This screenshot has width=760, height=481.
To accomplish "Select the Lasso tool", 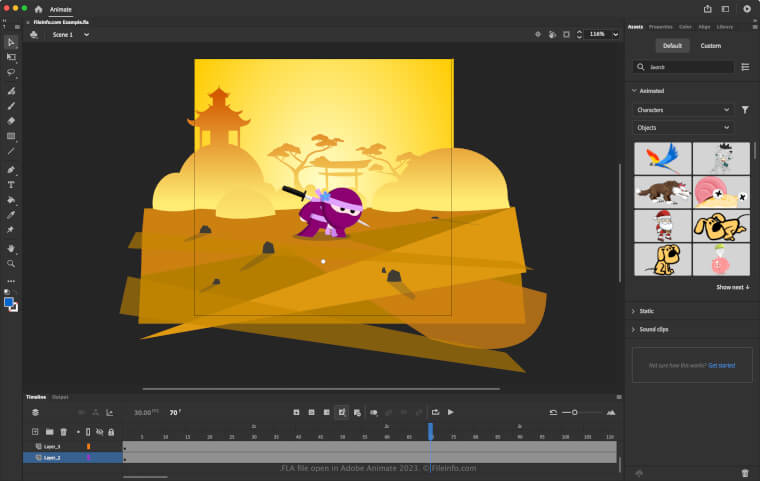I will click(x=11, y=73).
